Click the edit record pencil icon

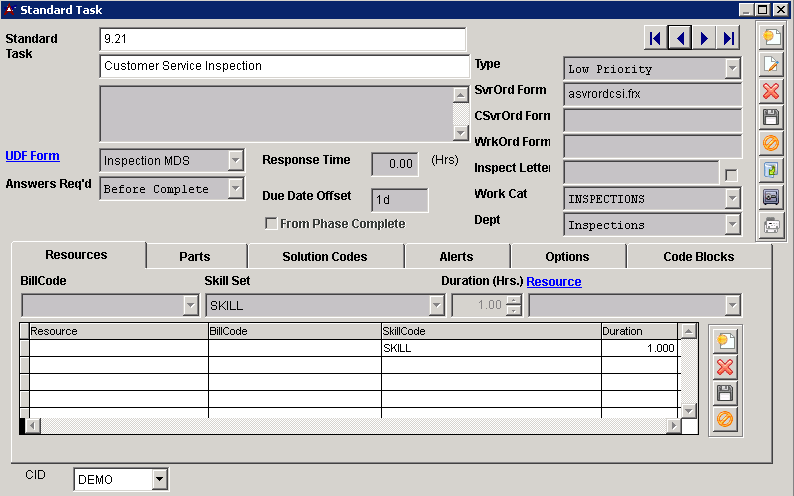pos(771,65)
